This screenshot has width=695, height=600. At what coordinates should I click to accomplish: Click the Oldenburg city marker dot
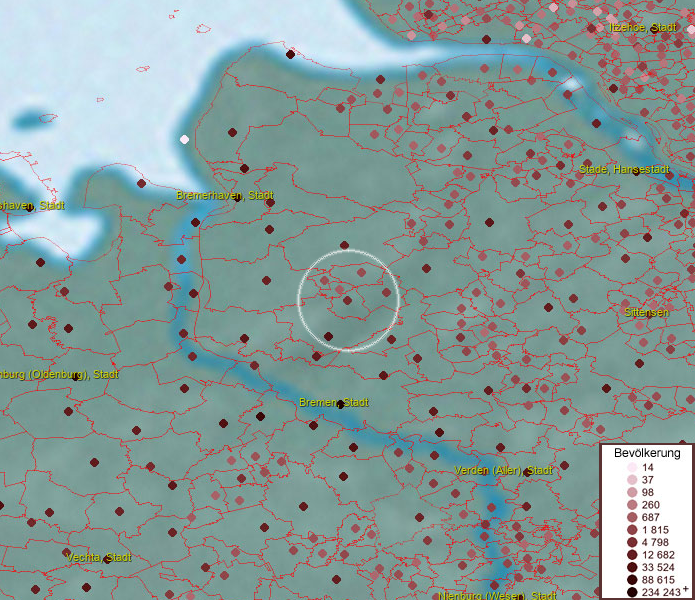coord(76,377)
